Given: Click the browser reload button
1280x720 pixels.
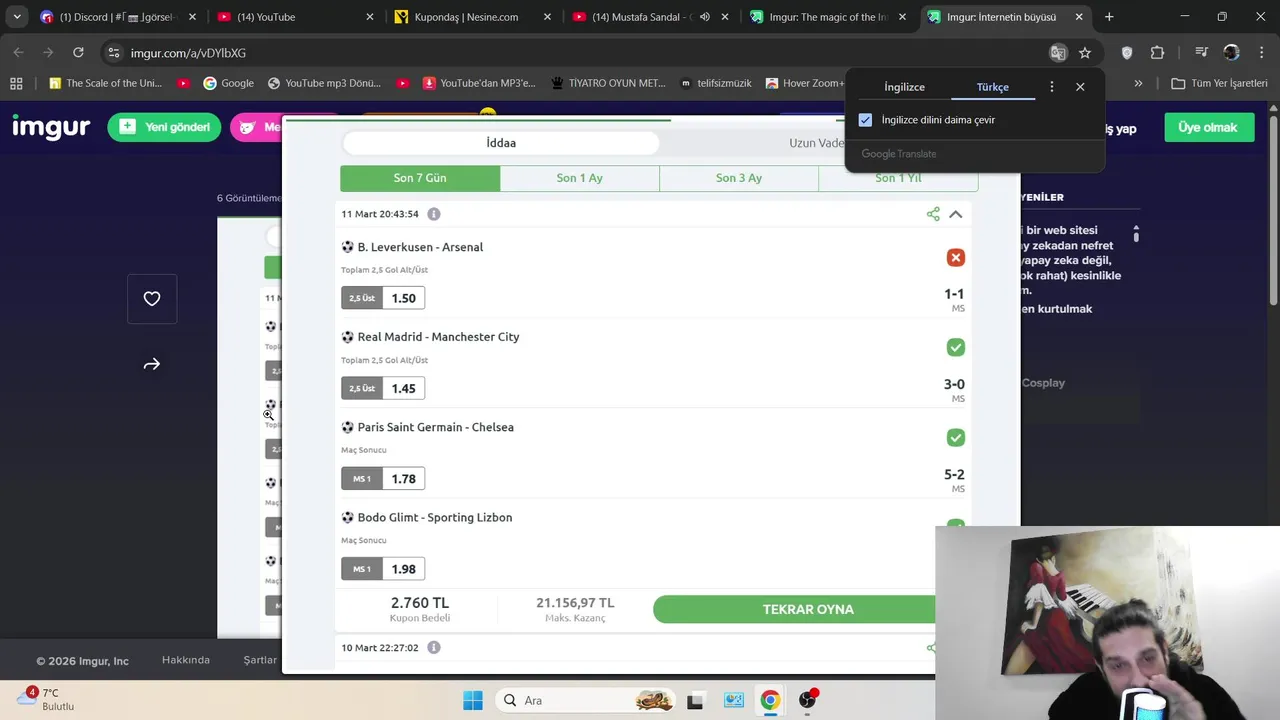Looking at the screenshot, I should [x=78, y=53].
